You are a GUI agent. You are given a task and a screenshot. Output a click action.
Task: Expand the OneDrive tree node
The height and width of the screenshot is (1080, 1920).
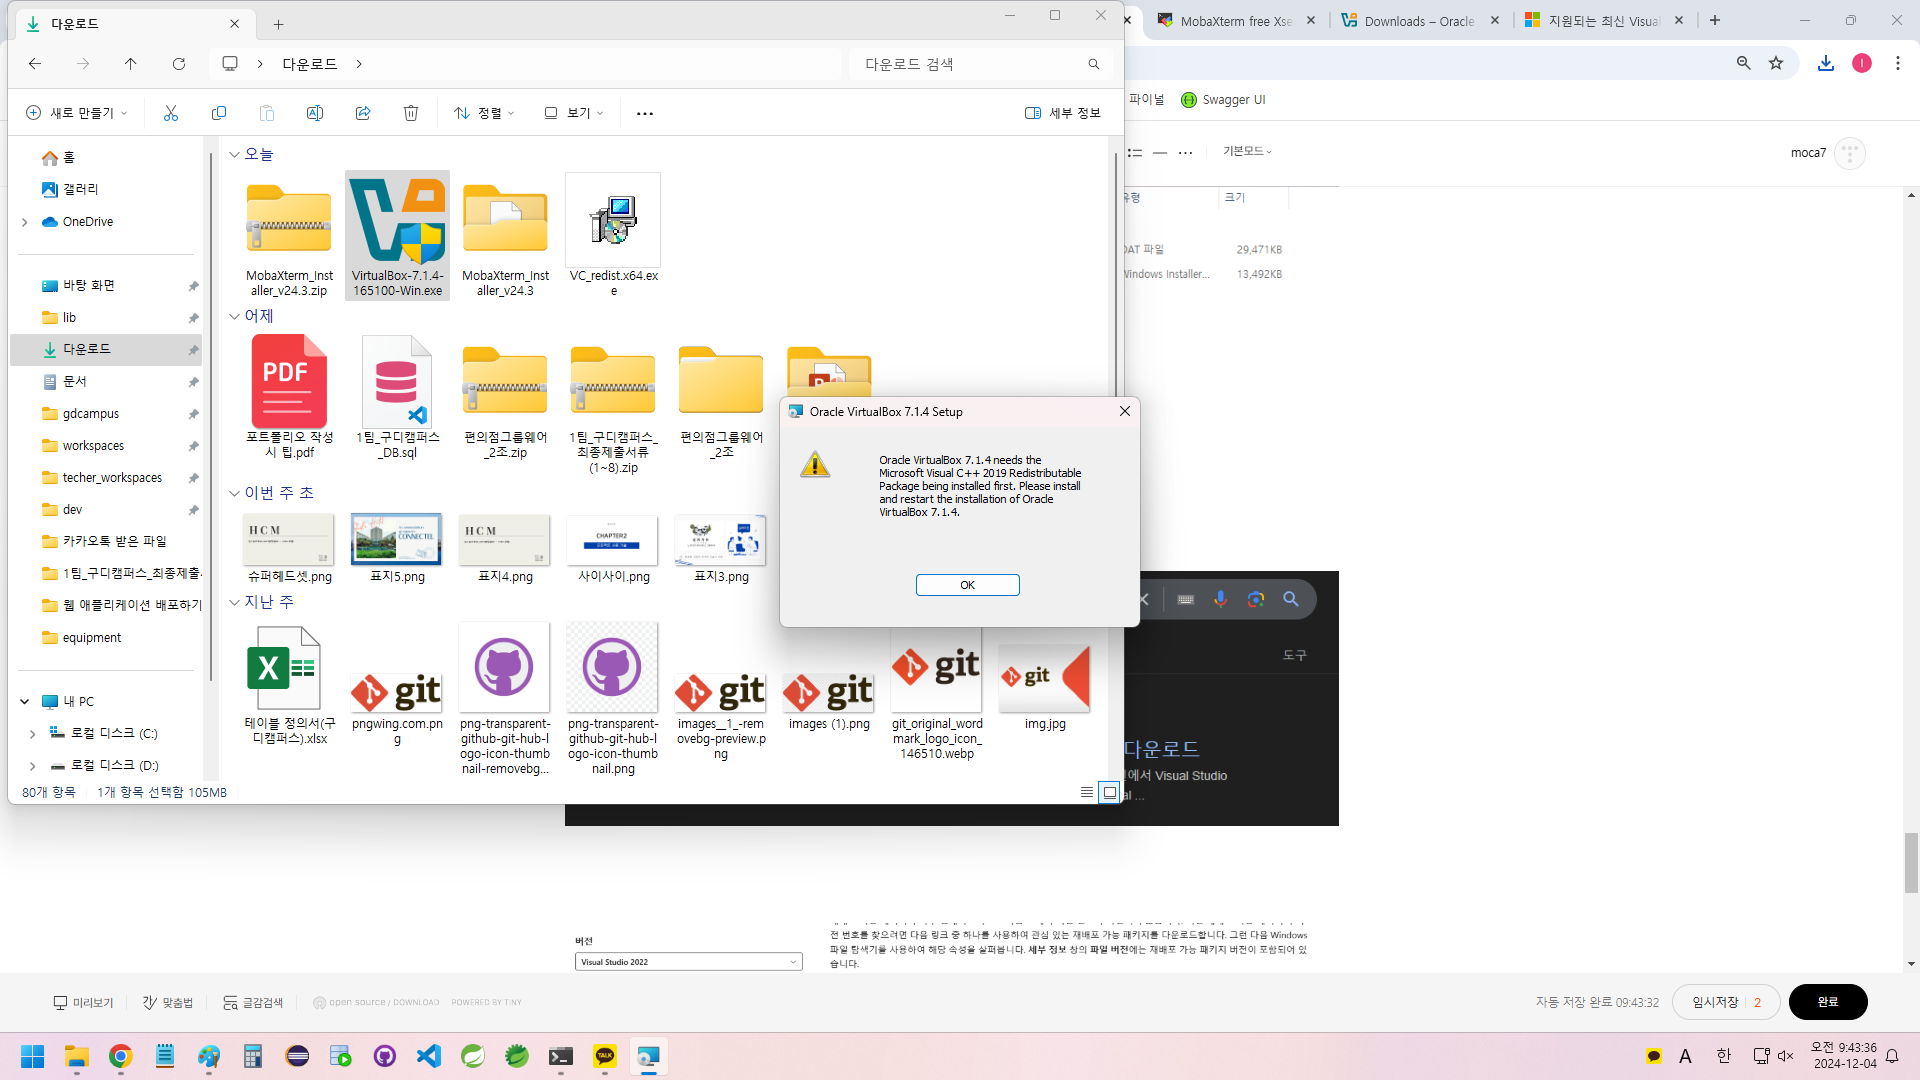click(25, 222)
